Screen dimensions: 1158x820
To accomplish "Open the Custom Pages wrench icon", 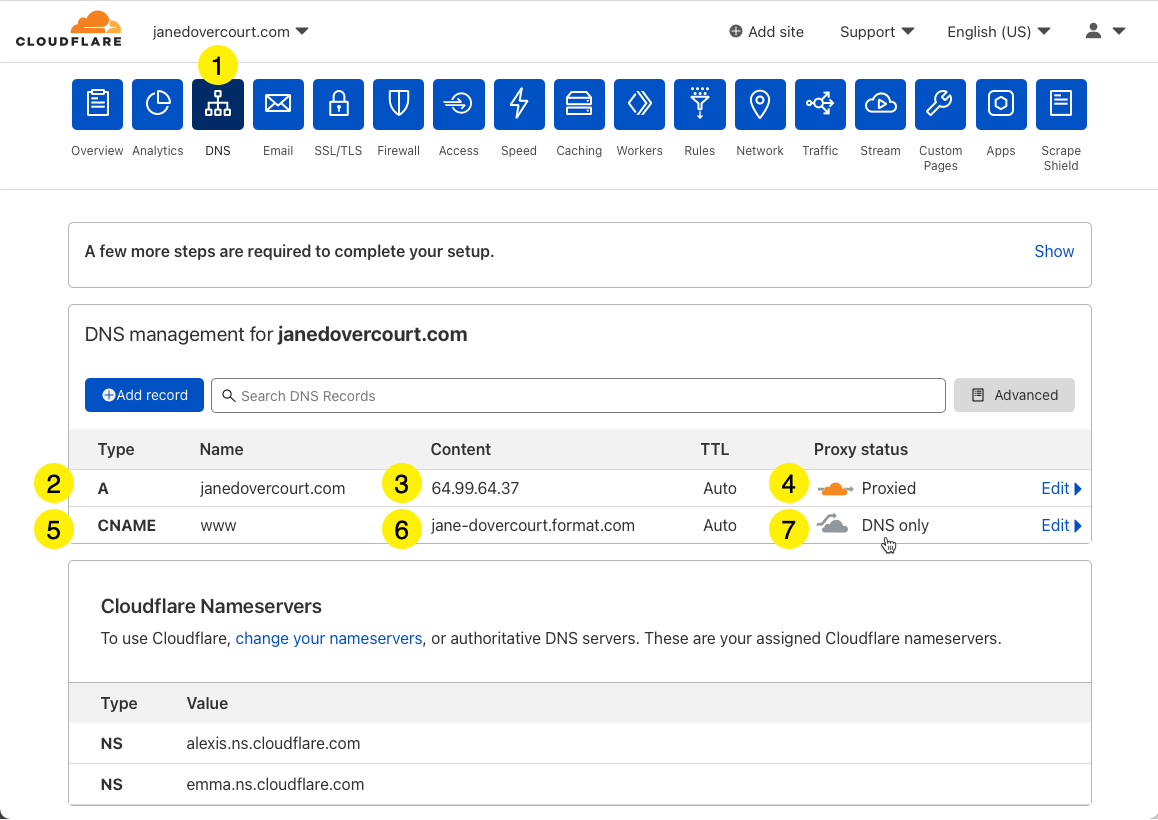I will click(940, 104).
